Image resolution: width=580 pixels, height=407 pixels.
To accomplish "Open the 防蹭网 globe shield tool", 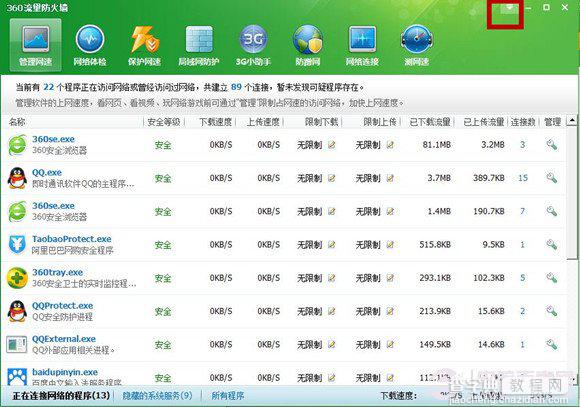I will point(308,45).
